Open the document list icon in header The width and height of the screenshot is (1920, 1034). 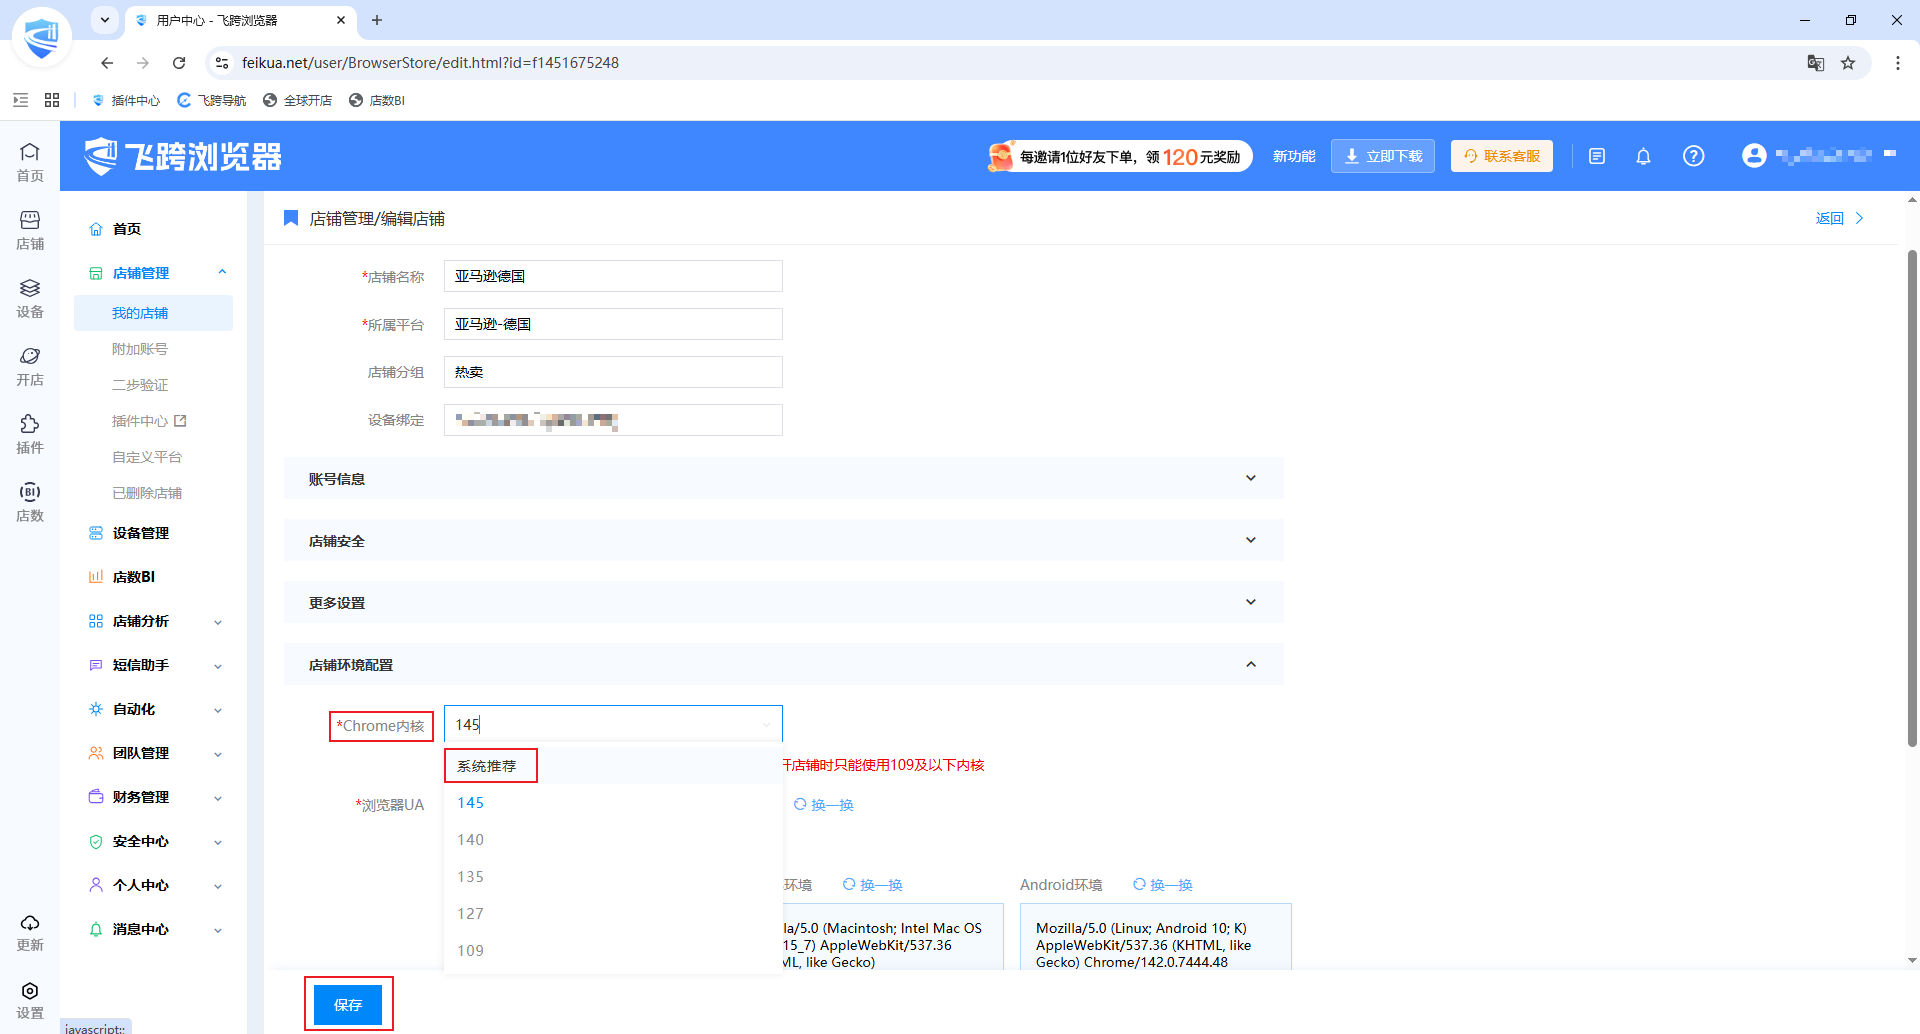(x=1597, y=156)
